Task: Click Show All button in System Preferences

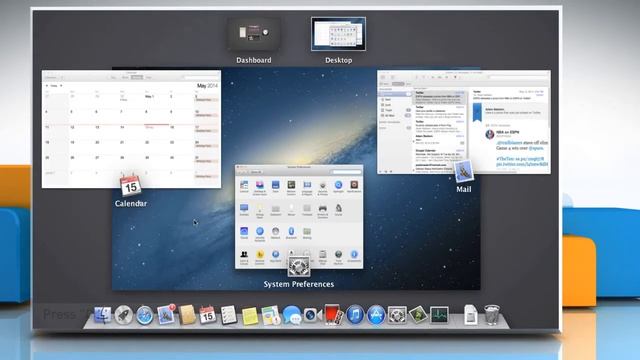Action: [x=256, y=172]
